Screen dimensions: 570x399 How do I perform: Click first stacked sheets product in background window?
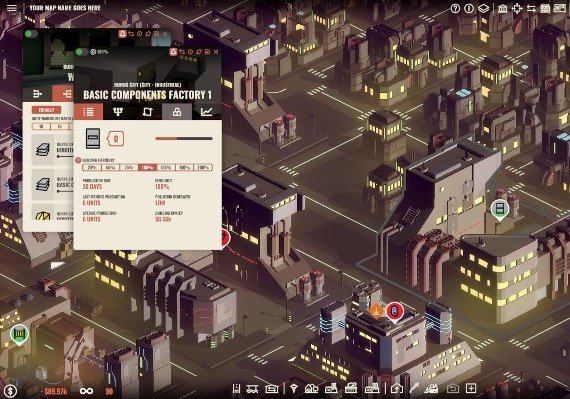[x=43, y=149]
